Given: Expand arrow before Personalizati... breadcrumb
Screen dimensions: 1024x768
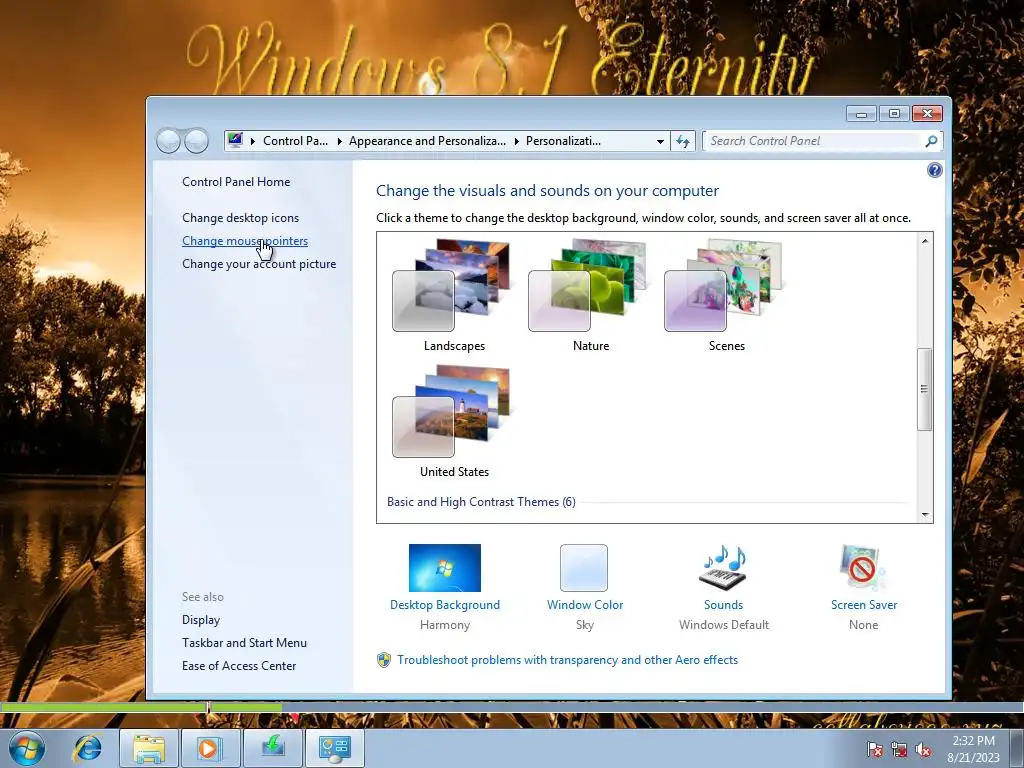Looking at the screenshot, I should 517,141.
